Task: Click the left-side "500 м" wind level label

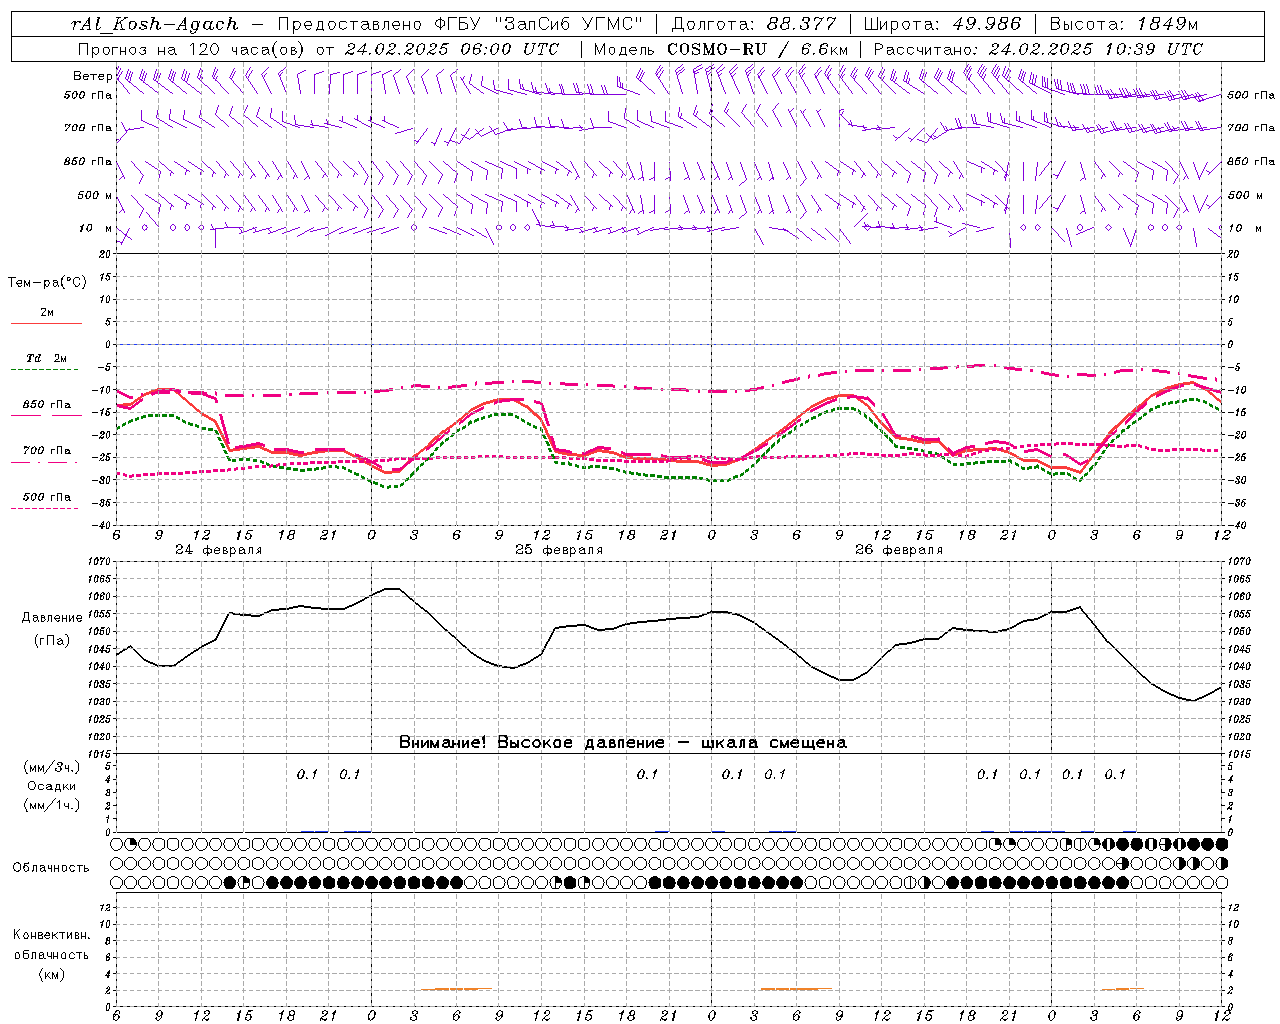Action: pyautogui.click(x=95, y=195)
